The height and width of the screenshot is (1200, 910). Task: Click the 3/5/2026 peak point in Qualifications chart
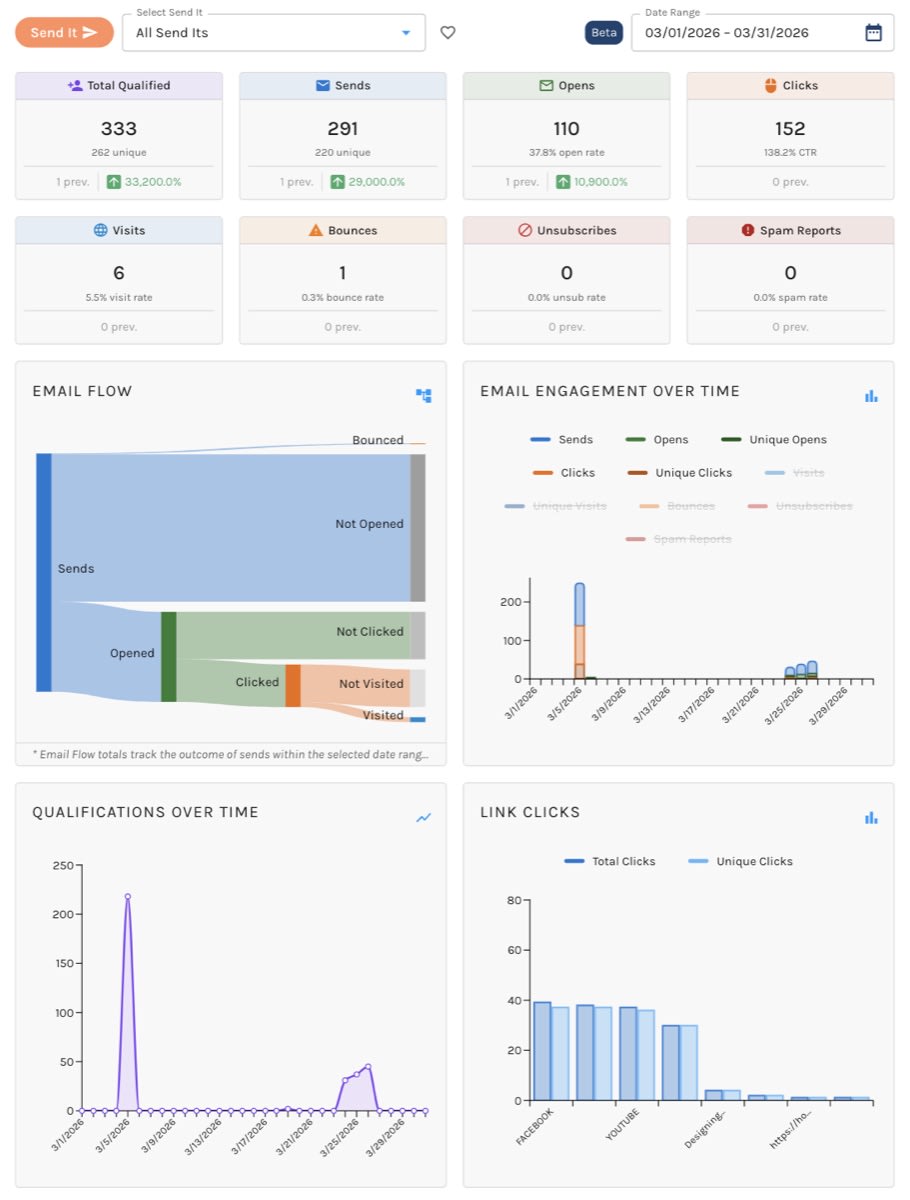point(127,897)
